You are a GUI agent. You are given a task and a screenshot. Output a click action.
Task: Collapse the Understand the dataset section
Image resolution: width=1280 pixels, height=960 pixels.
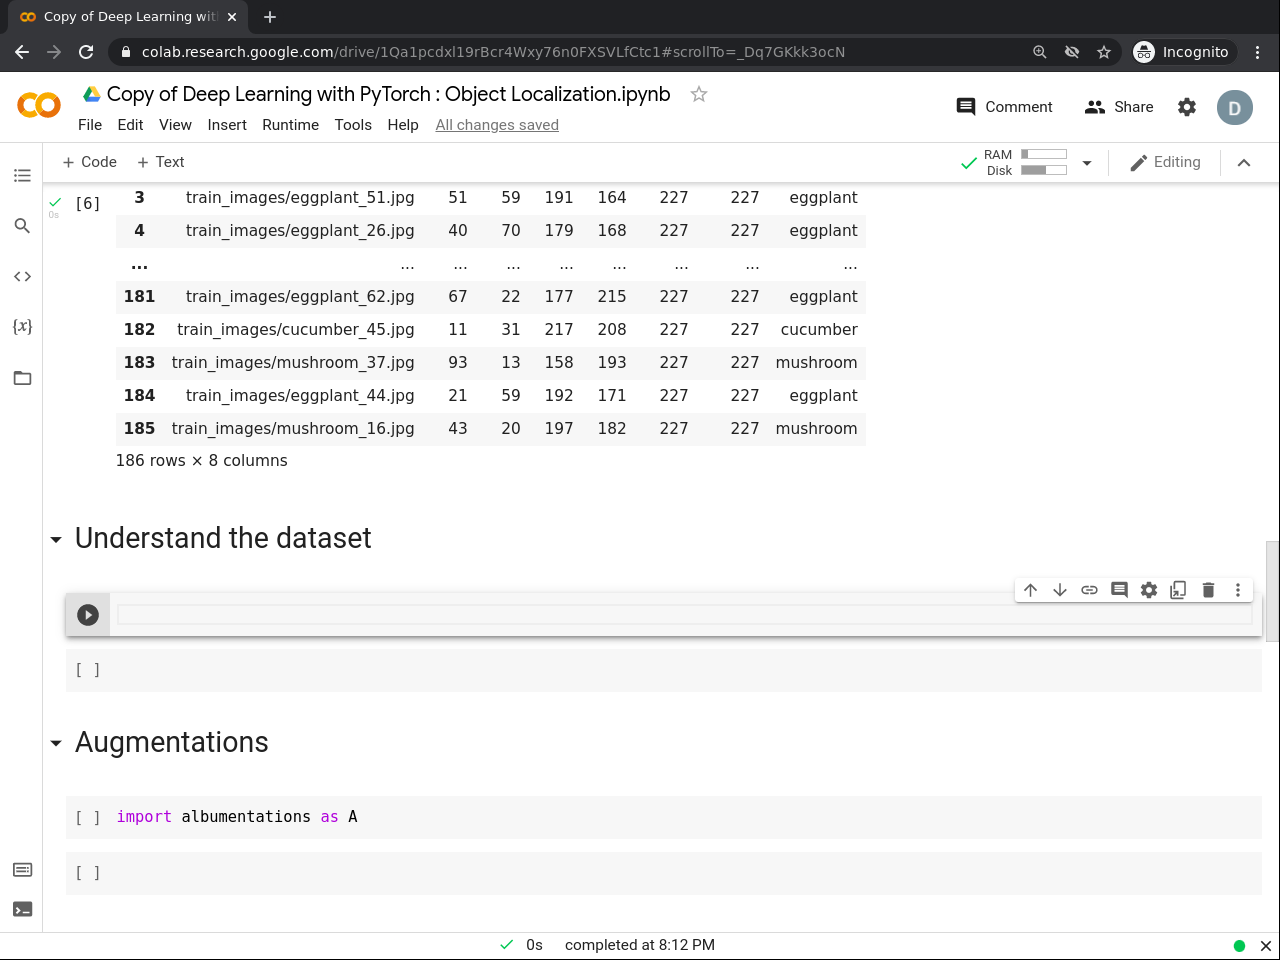point(56,540)
